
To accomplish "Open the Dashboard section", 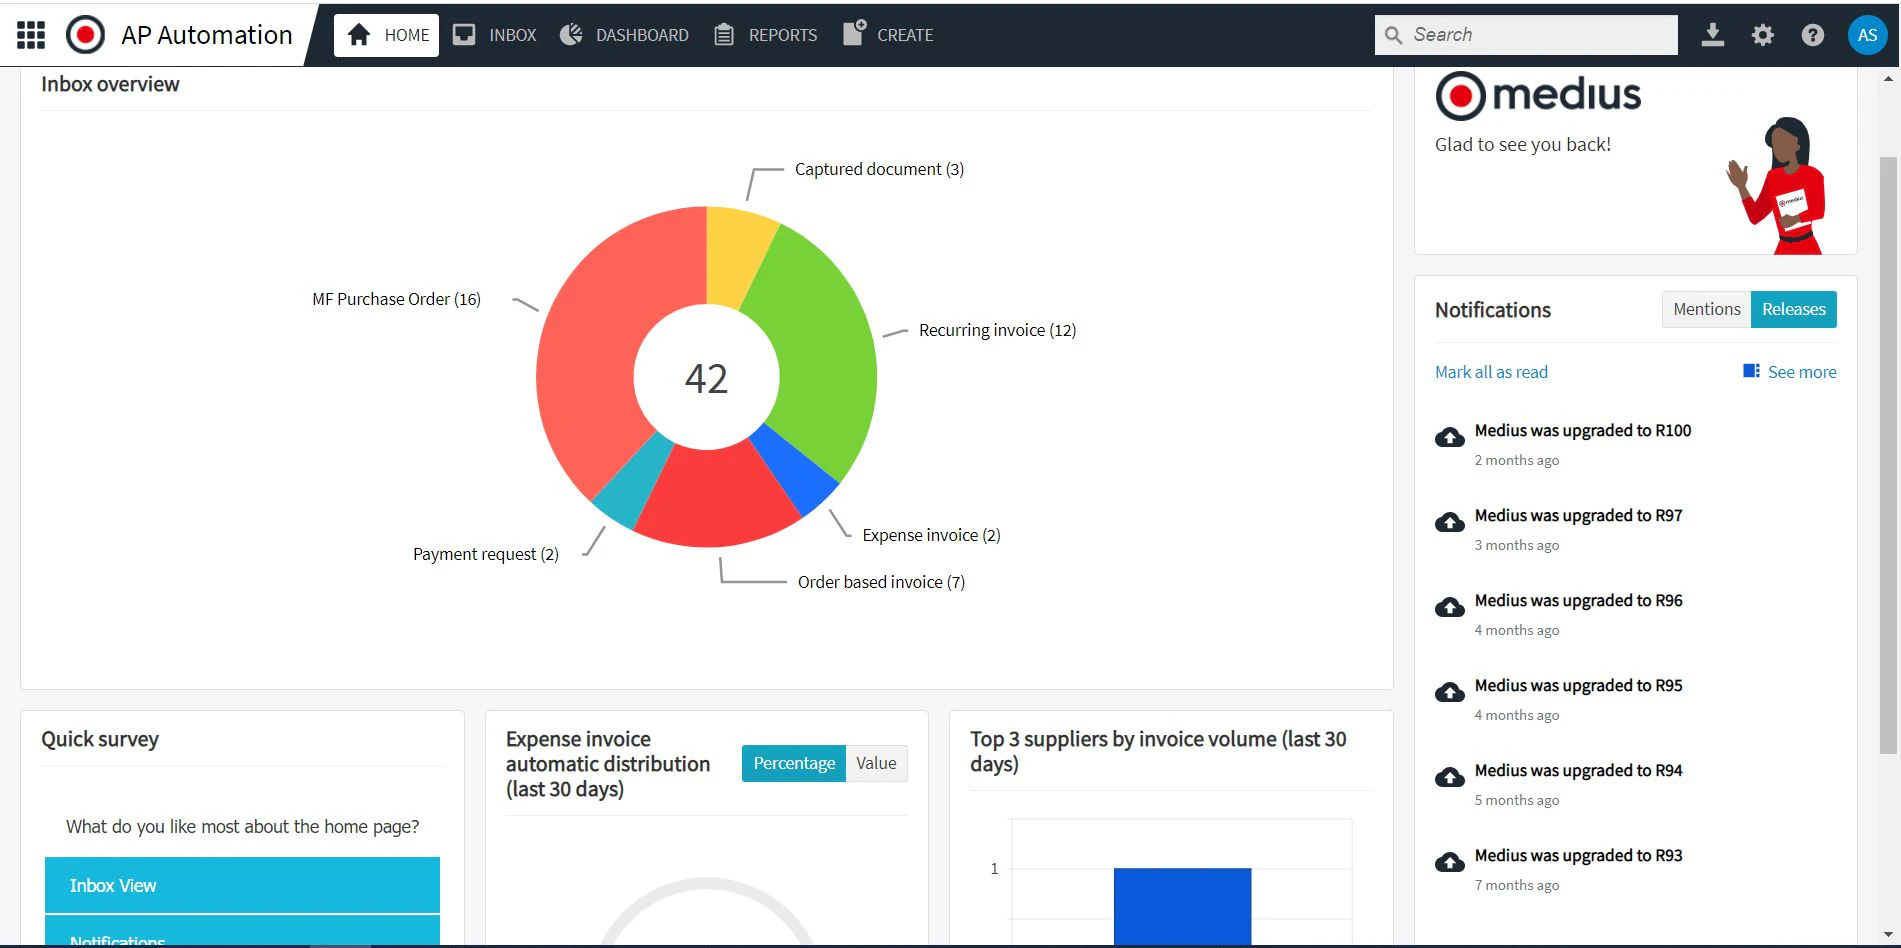I will click(623, 34).
